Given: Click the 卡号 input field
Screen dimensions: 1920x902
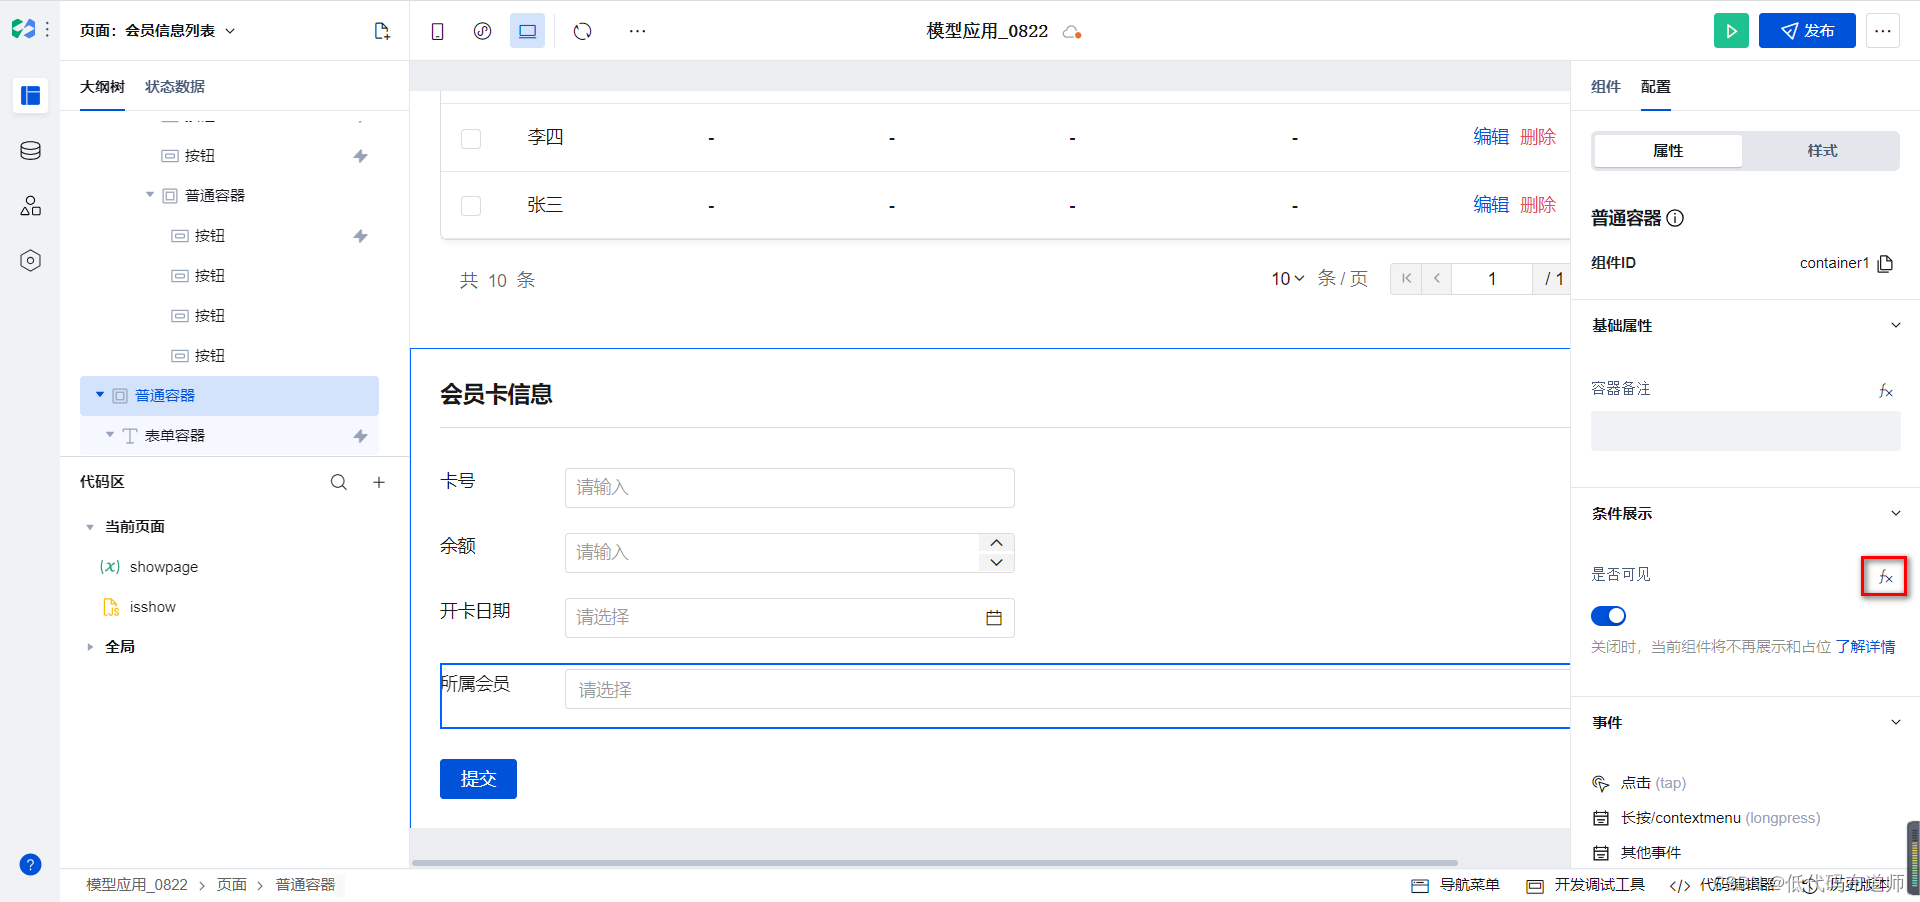Looking at the screenshot, I should 790,488.
